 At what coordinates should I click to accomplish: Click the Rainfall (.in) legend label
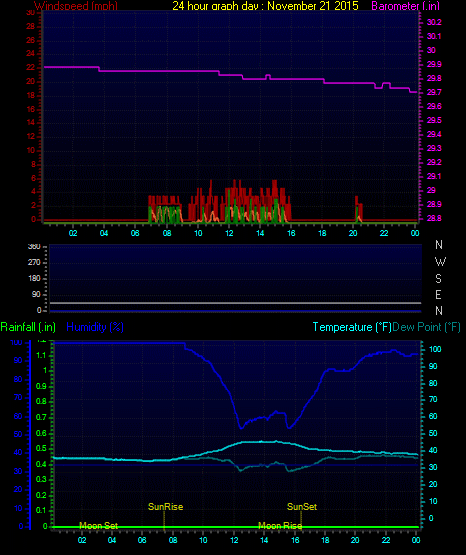point(28,327)
